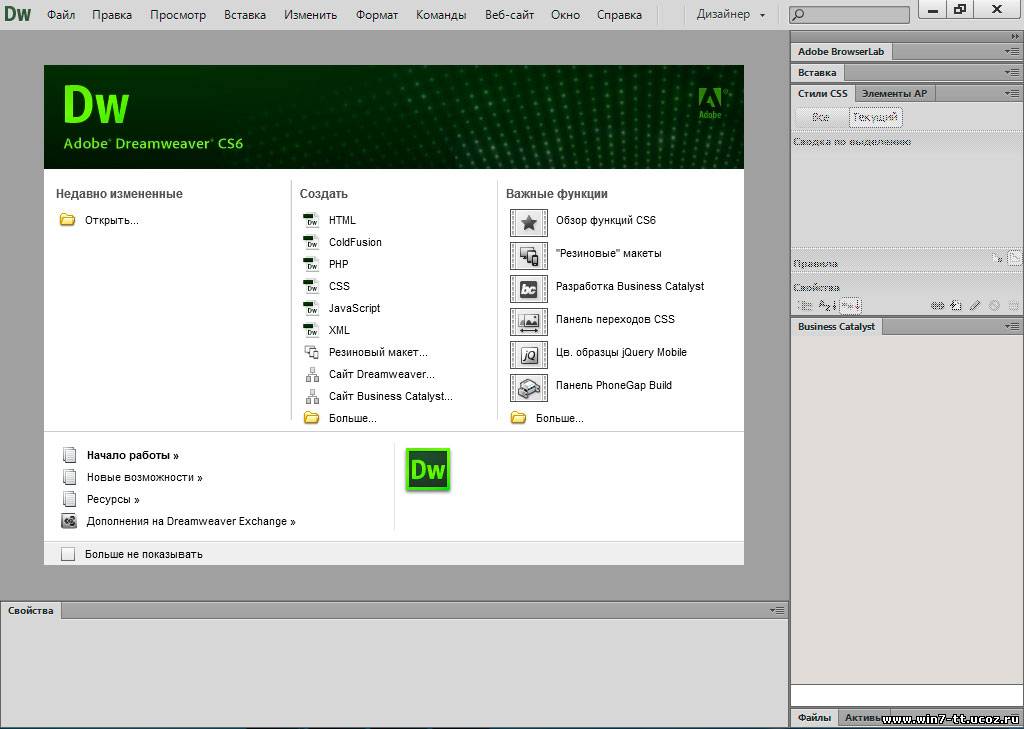The height and width of the screenshot is (729, 1024).
Task: Click the Панель PhoneGap Build feature icon
Action: (x=529, y=387)
